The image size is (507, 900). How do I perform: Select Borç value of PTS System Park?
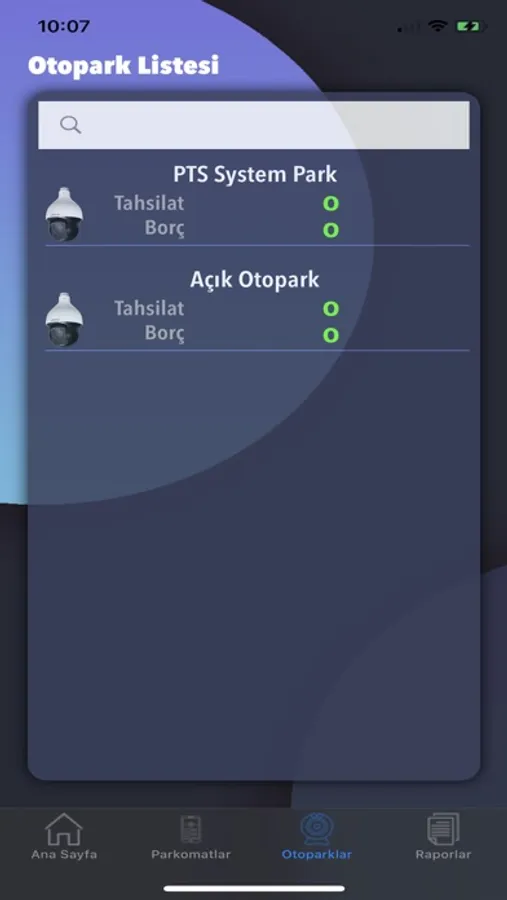[x=331, y=230]
